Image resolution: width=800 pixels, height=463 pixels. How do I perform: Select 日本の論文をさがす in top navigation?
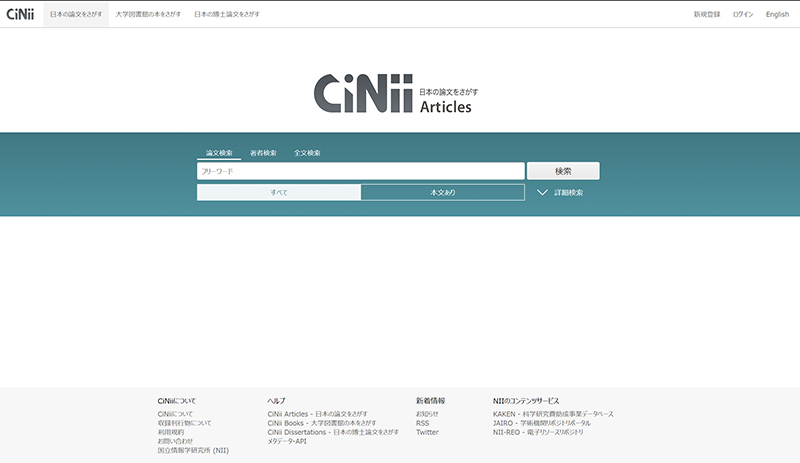click(76, 14)
